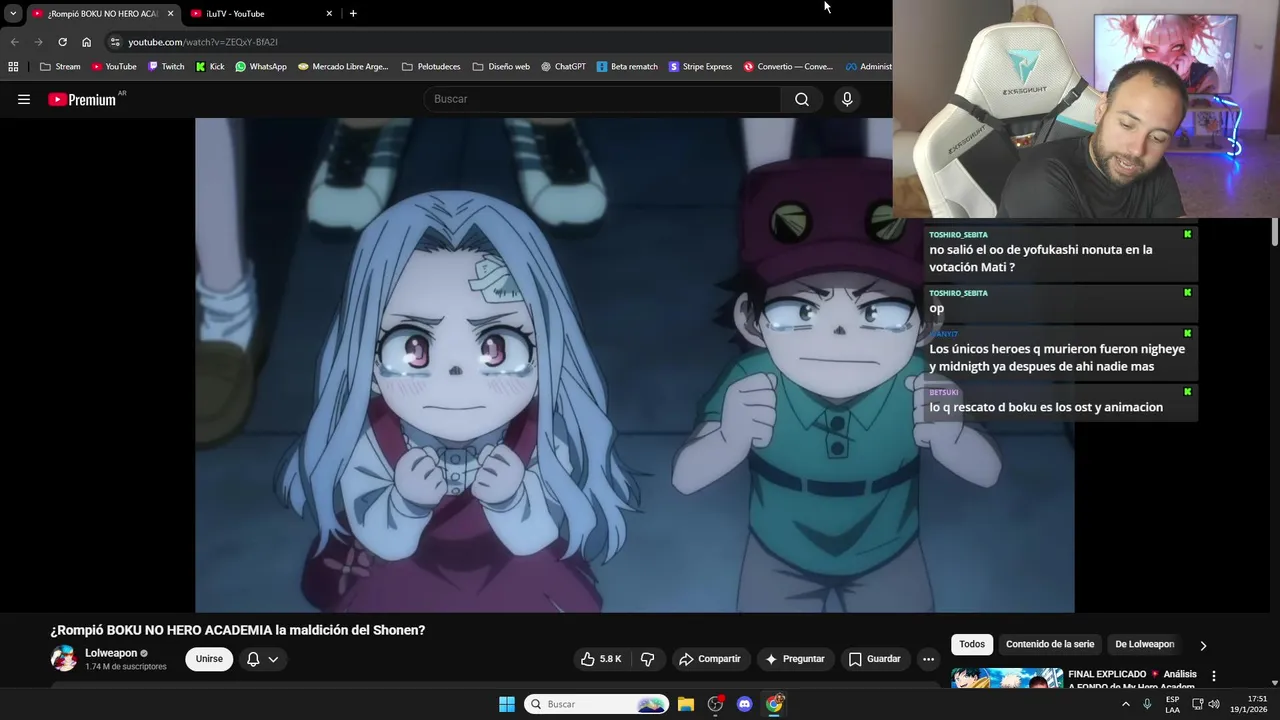The width and height of the screenshot is (1280, 720).
Task: Reload the current page
Action: [x=62, y=42]
